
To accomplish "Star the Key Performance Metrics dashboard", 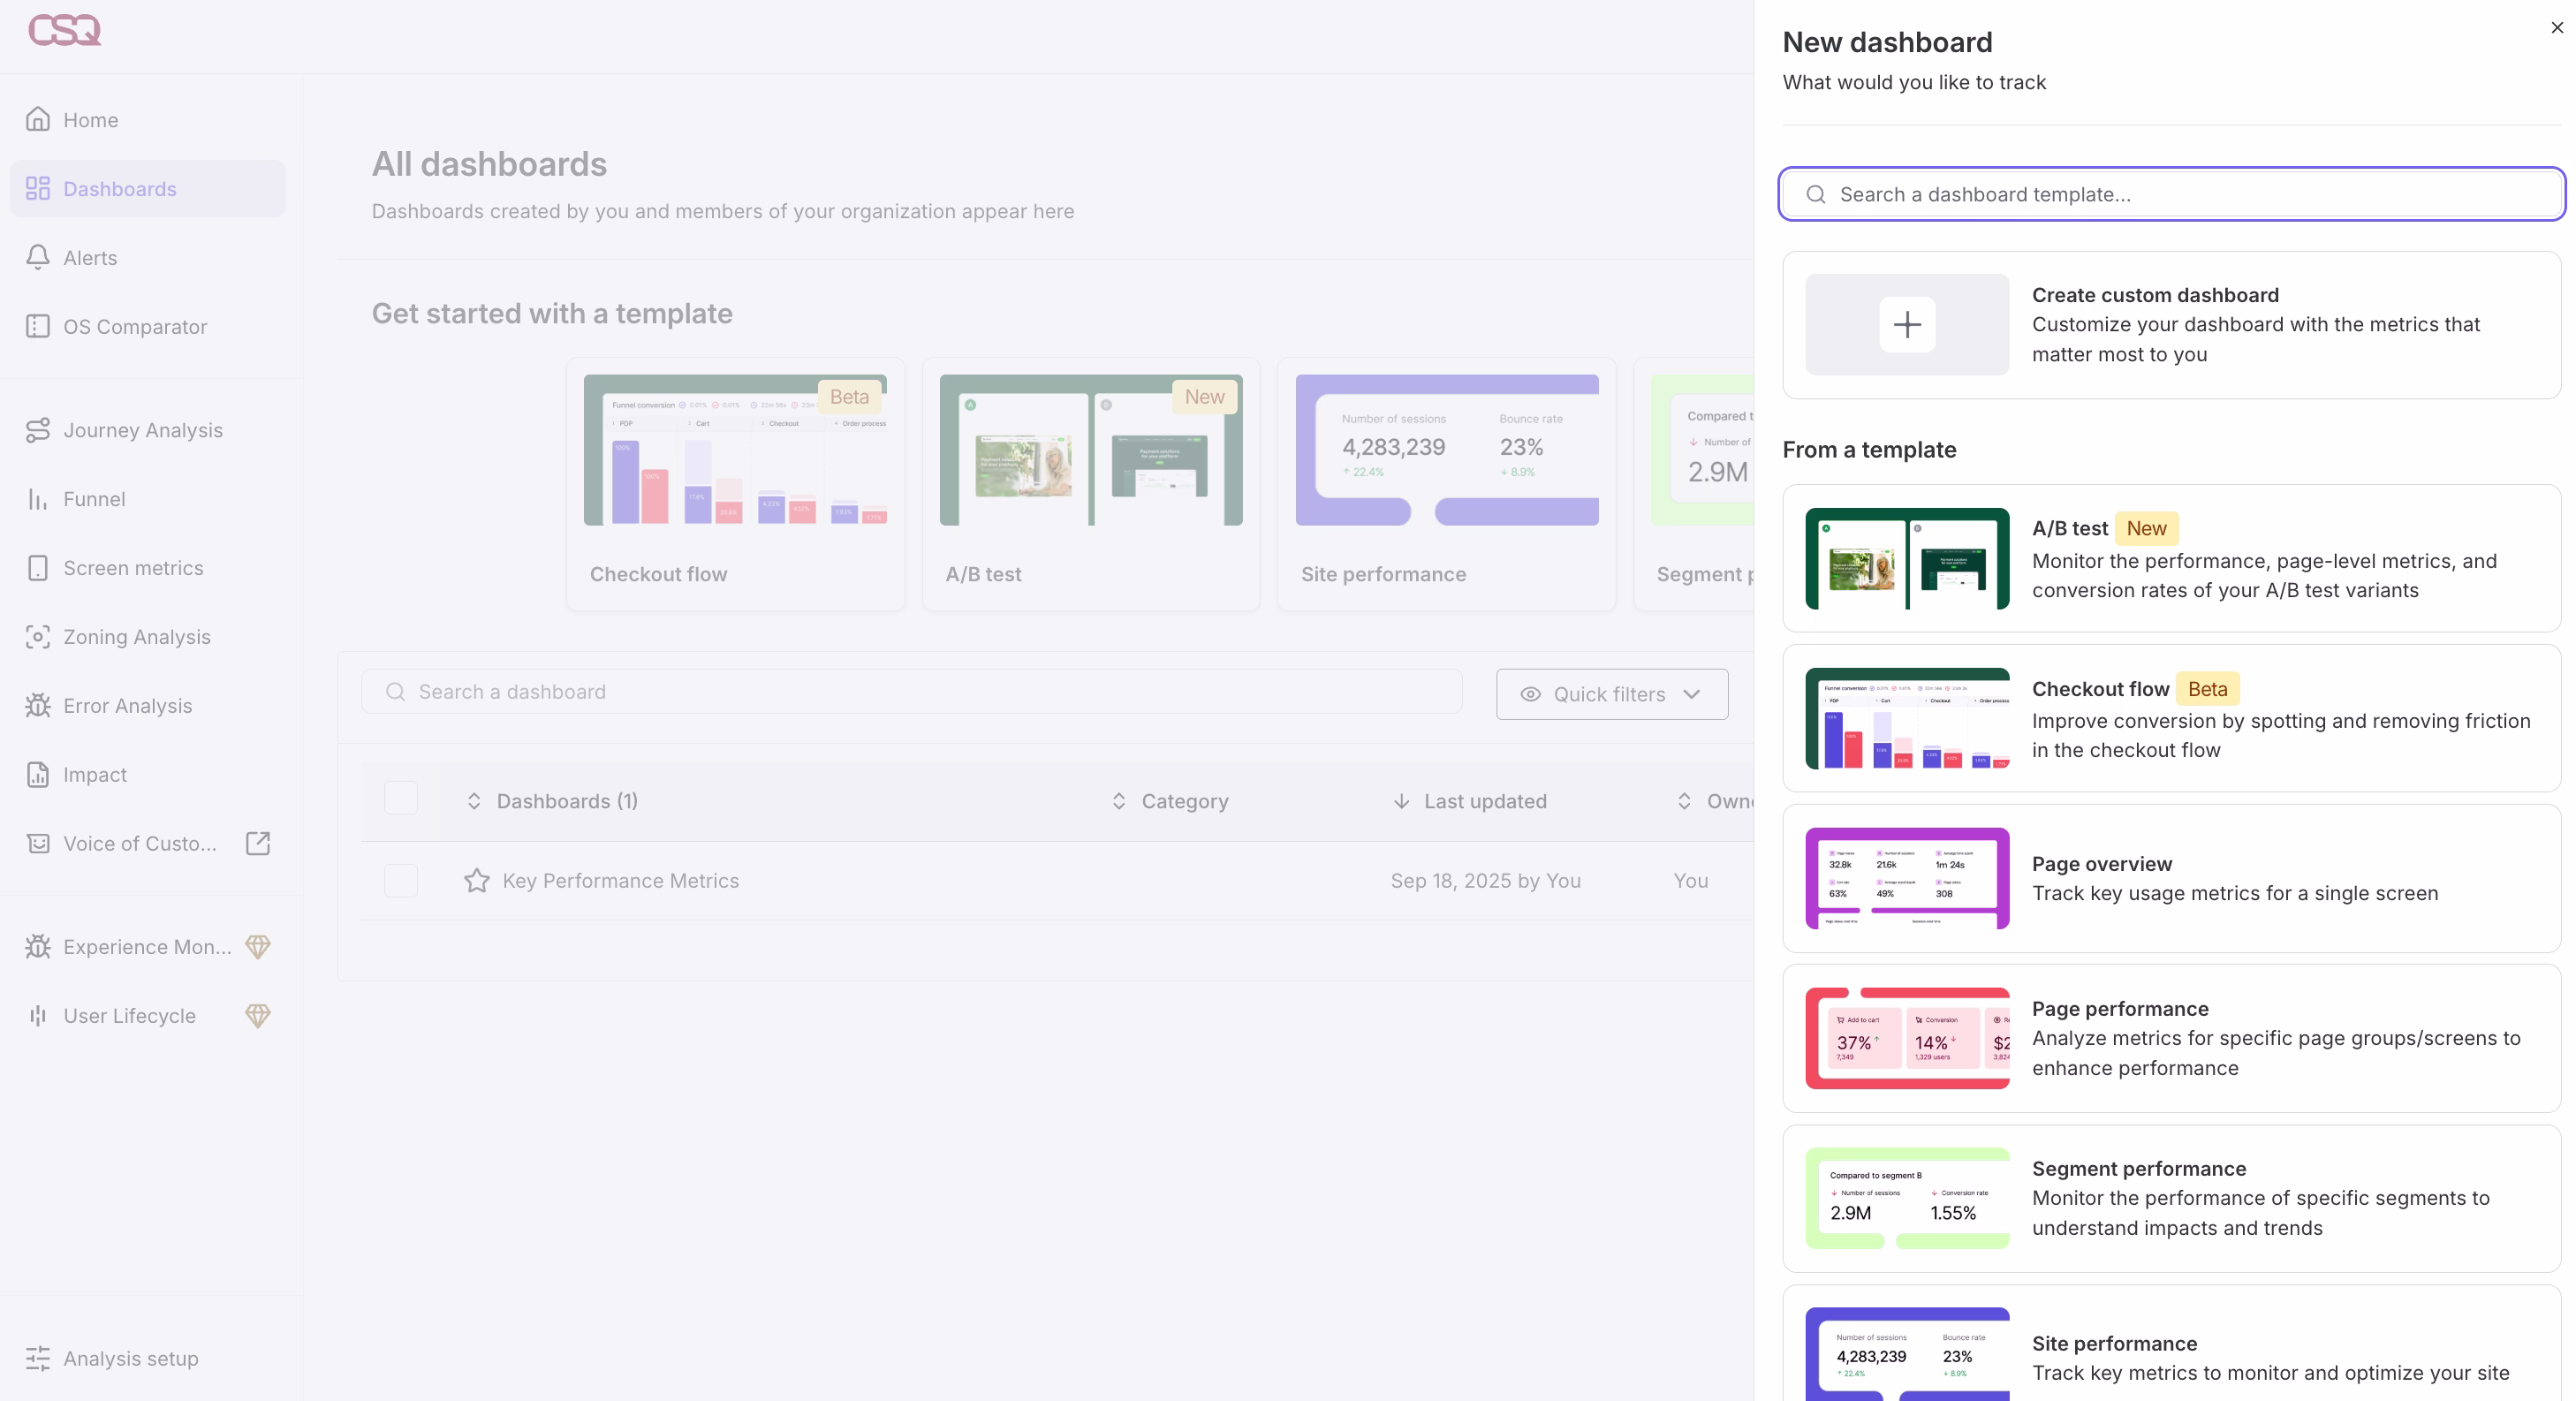I will pyautogui.click(x=477, y=880).
